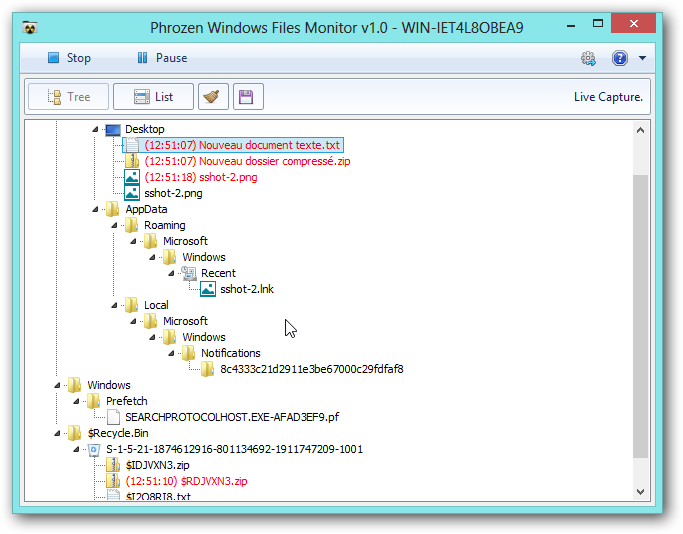Select SEARCHPROTOCOLHOST.EXE-AFAD3EF9.pf file
The height and width of the screenshot is (534, 683).
(232, 417)
